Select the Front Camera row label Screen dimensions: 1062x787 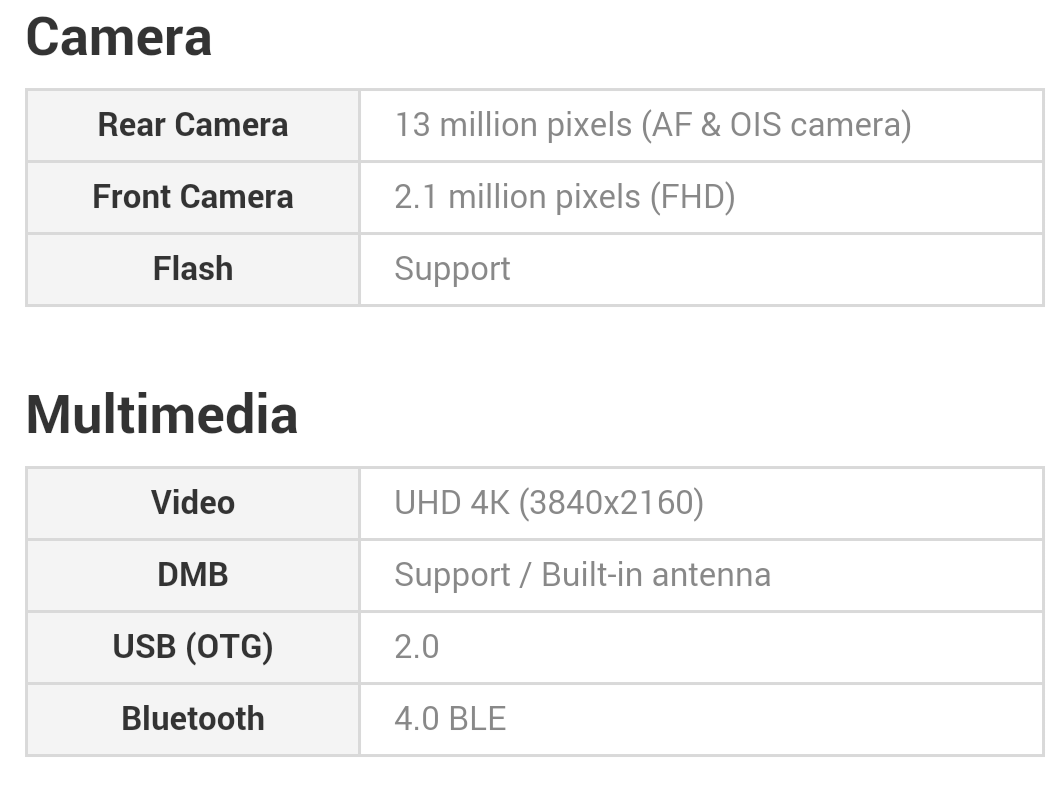(193, 197)
